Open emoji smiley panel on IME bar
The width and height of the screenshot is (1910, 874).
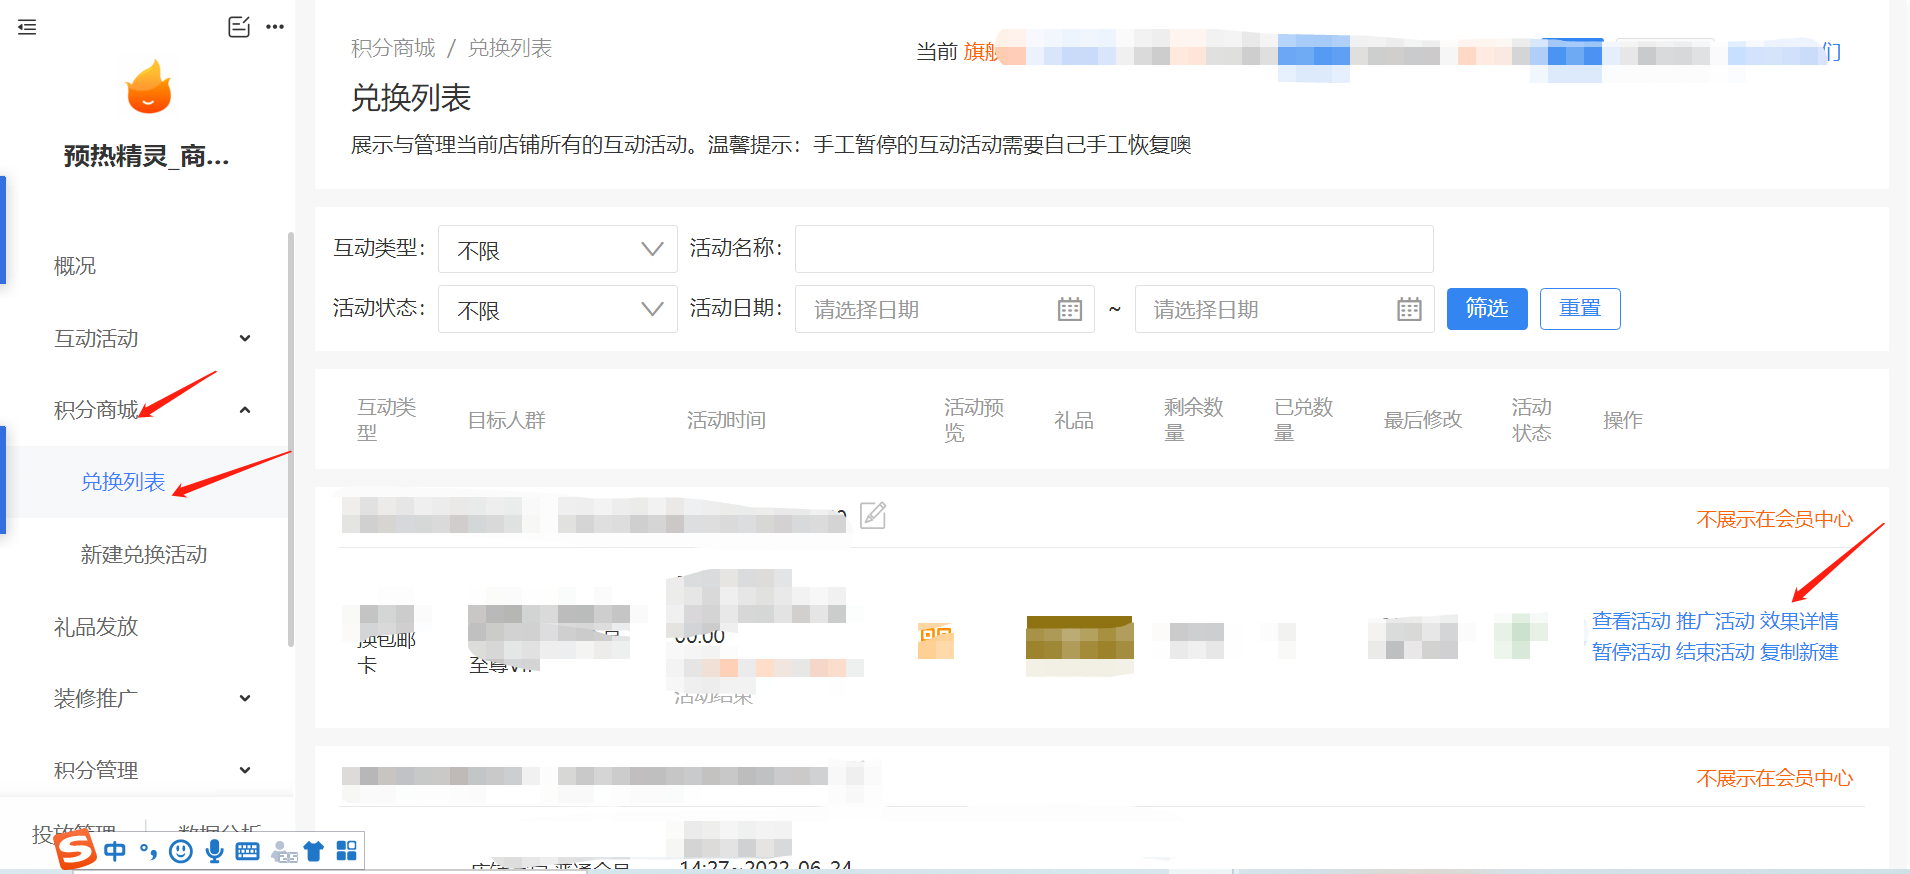pyautogui.click(x=181, y=851)
